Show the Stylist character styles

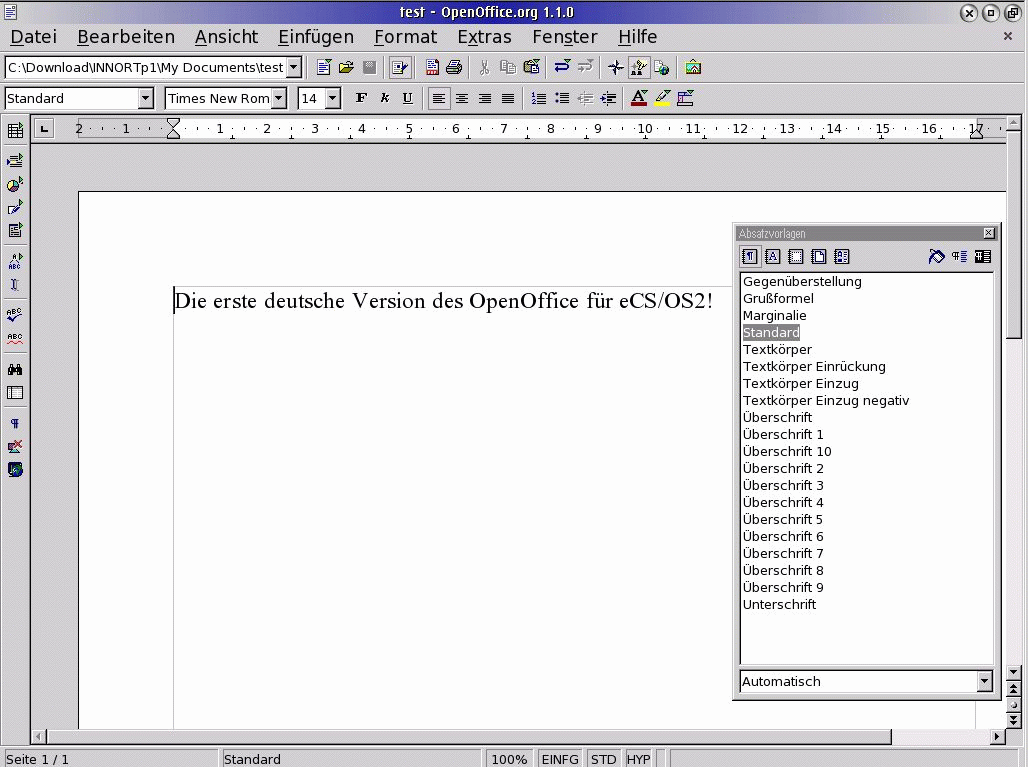click(772, 256)
